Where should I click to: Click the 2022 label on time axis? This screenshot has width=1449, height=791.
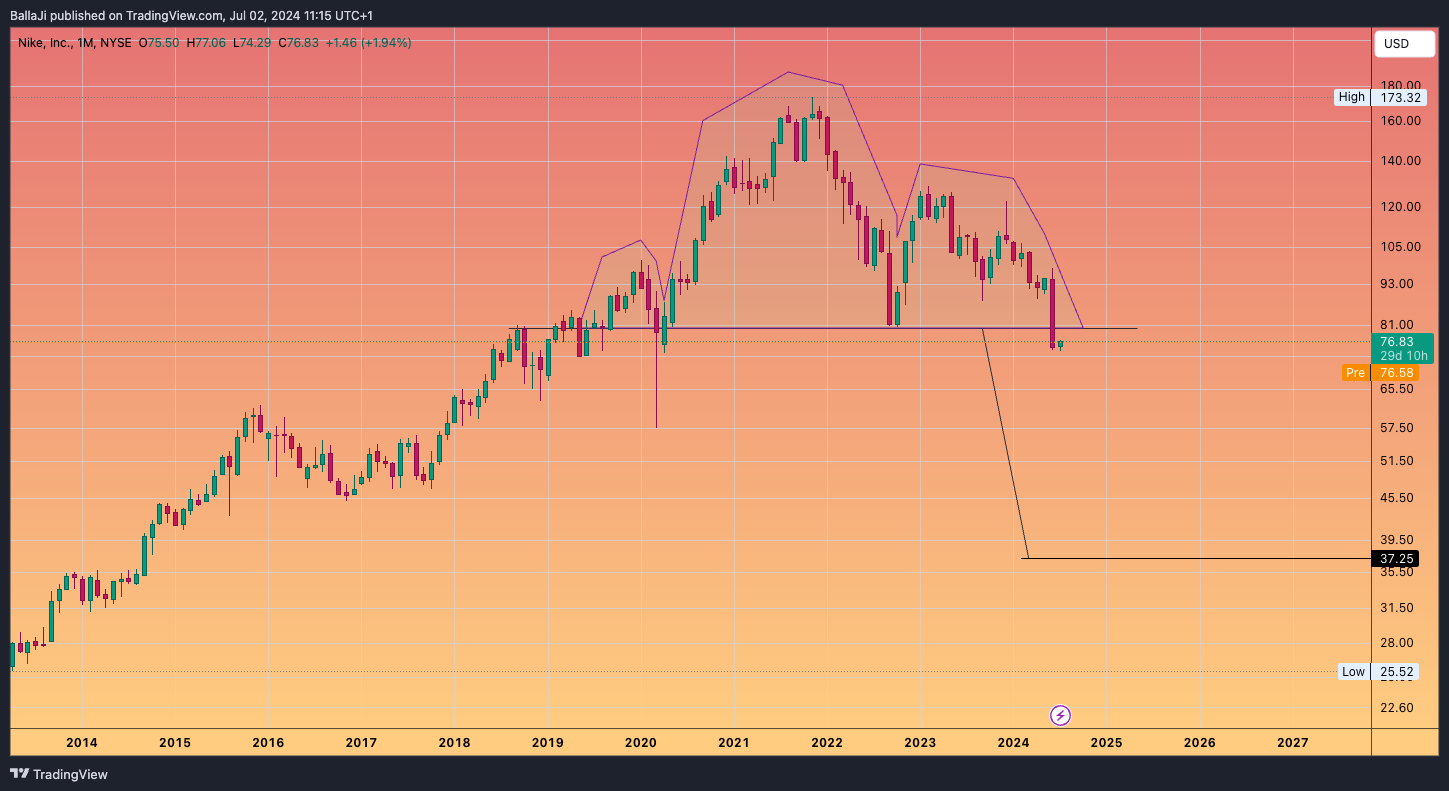click(827, 743)
